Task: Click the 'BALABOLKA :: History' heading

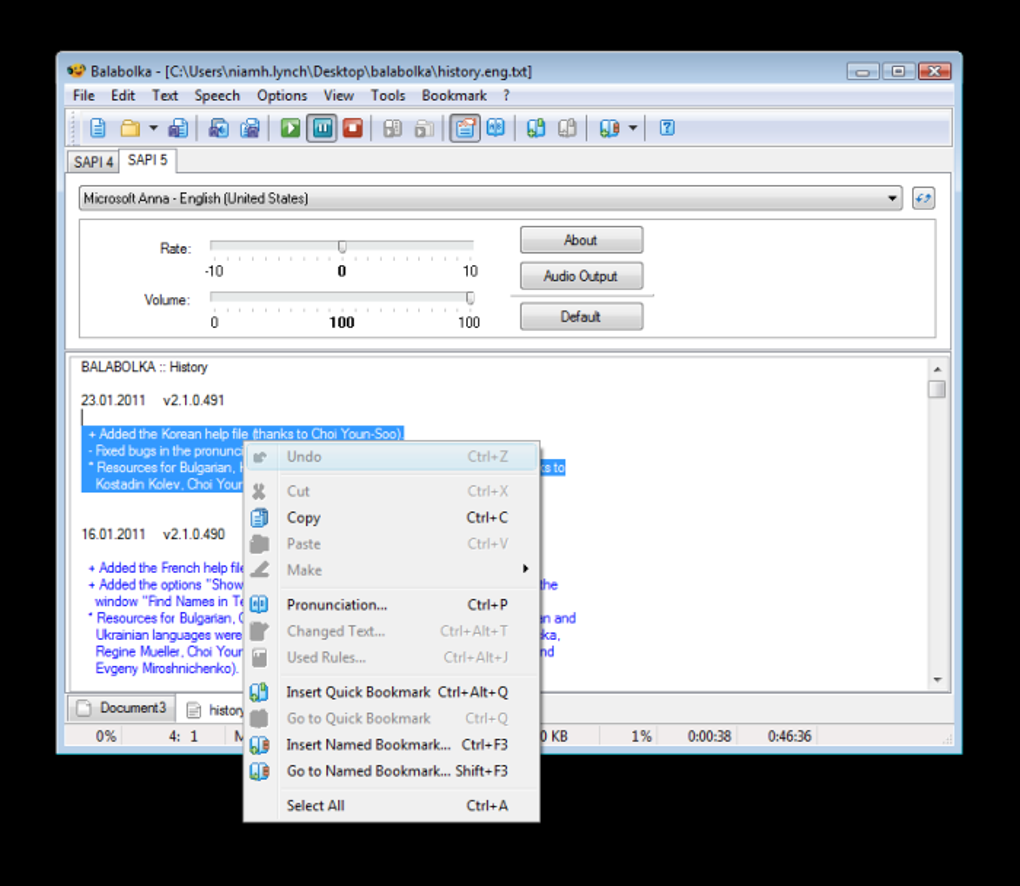Action: click(x=144, y=367)
